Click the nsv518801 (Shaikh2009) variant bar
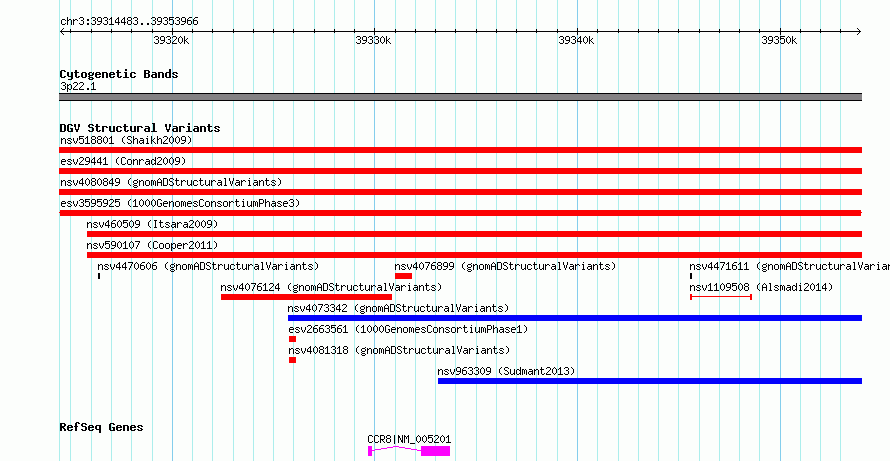This screenshot has height=461, width=890. pyautogui.click(x=460, y=150)
